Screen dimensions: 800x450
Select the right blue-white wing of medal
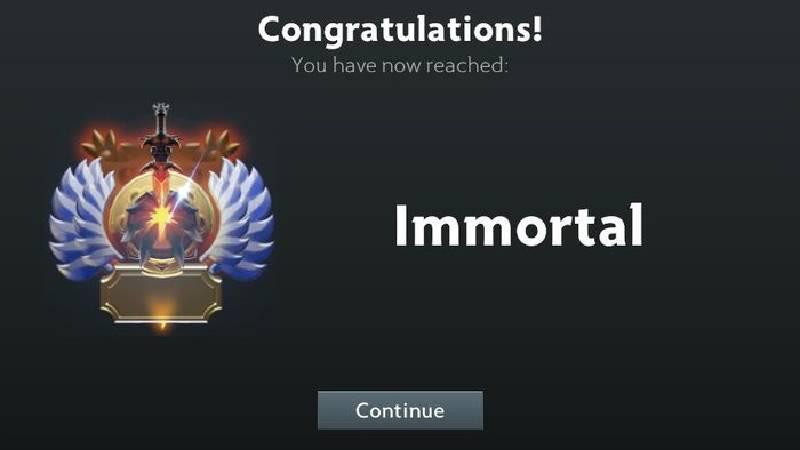click(x=241, y=219)
